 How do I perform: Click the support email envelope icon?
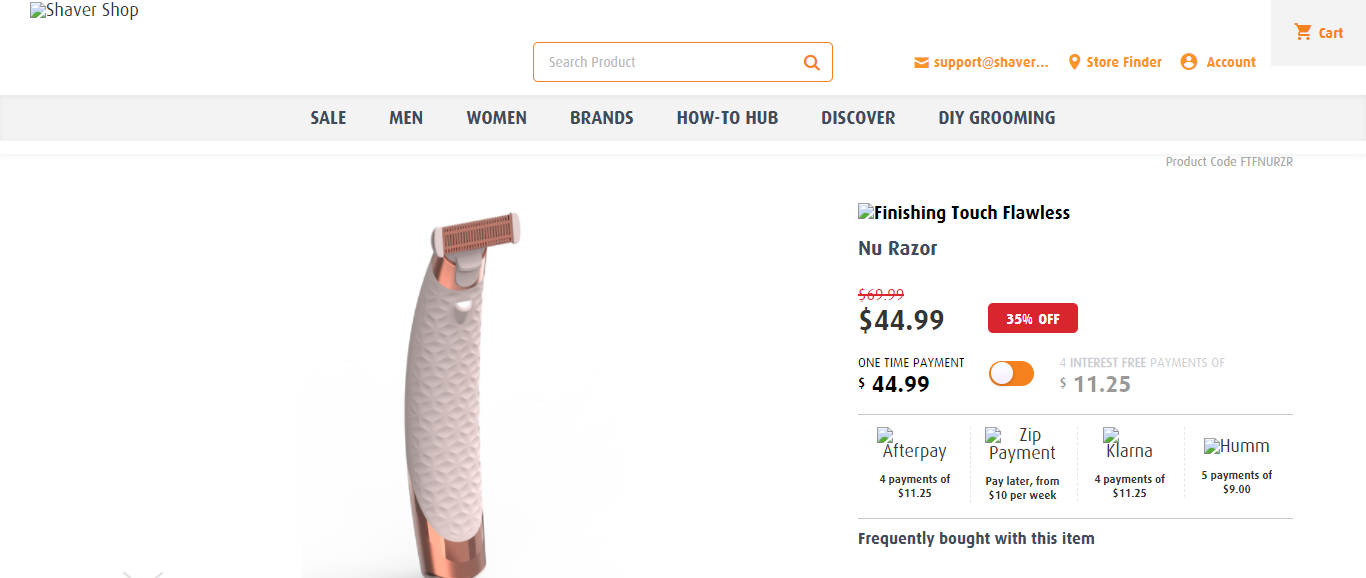[921, 62]
